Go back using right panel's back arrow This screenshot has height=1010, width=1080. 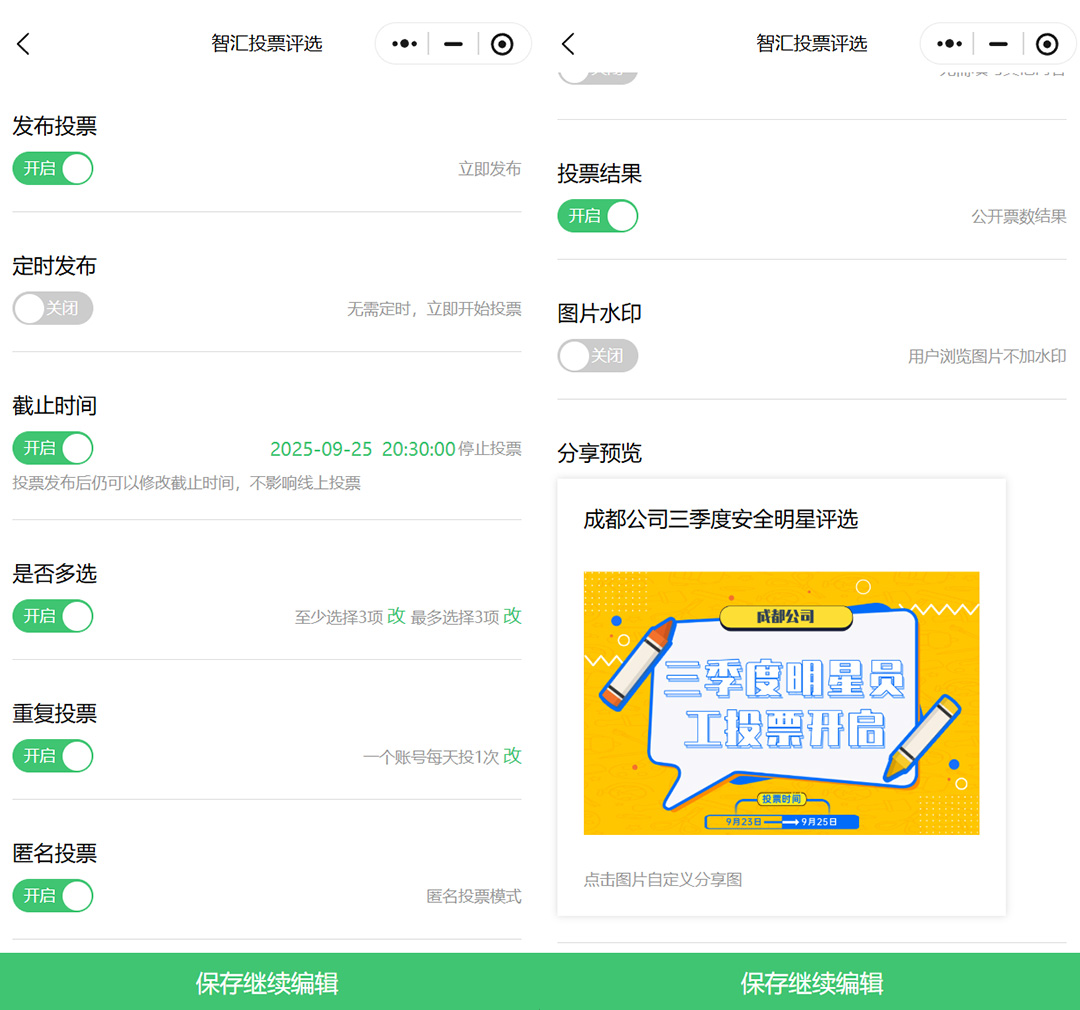click(x=568, y=44)
